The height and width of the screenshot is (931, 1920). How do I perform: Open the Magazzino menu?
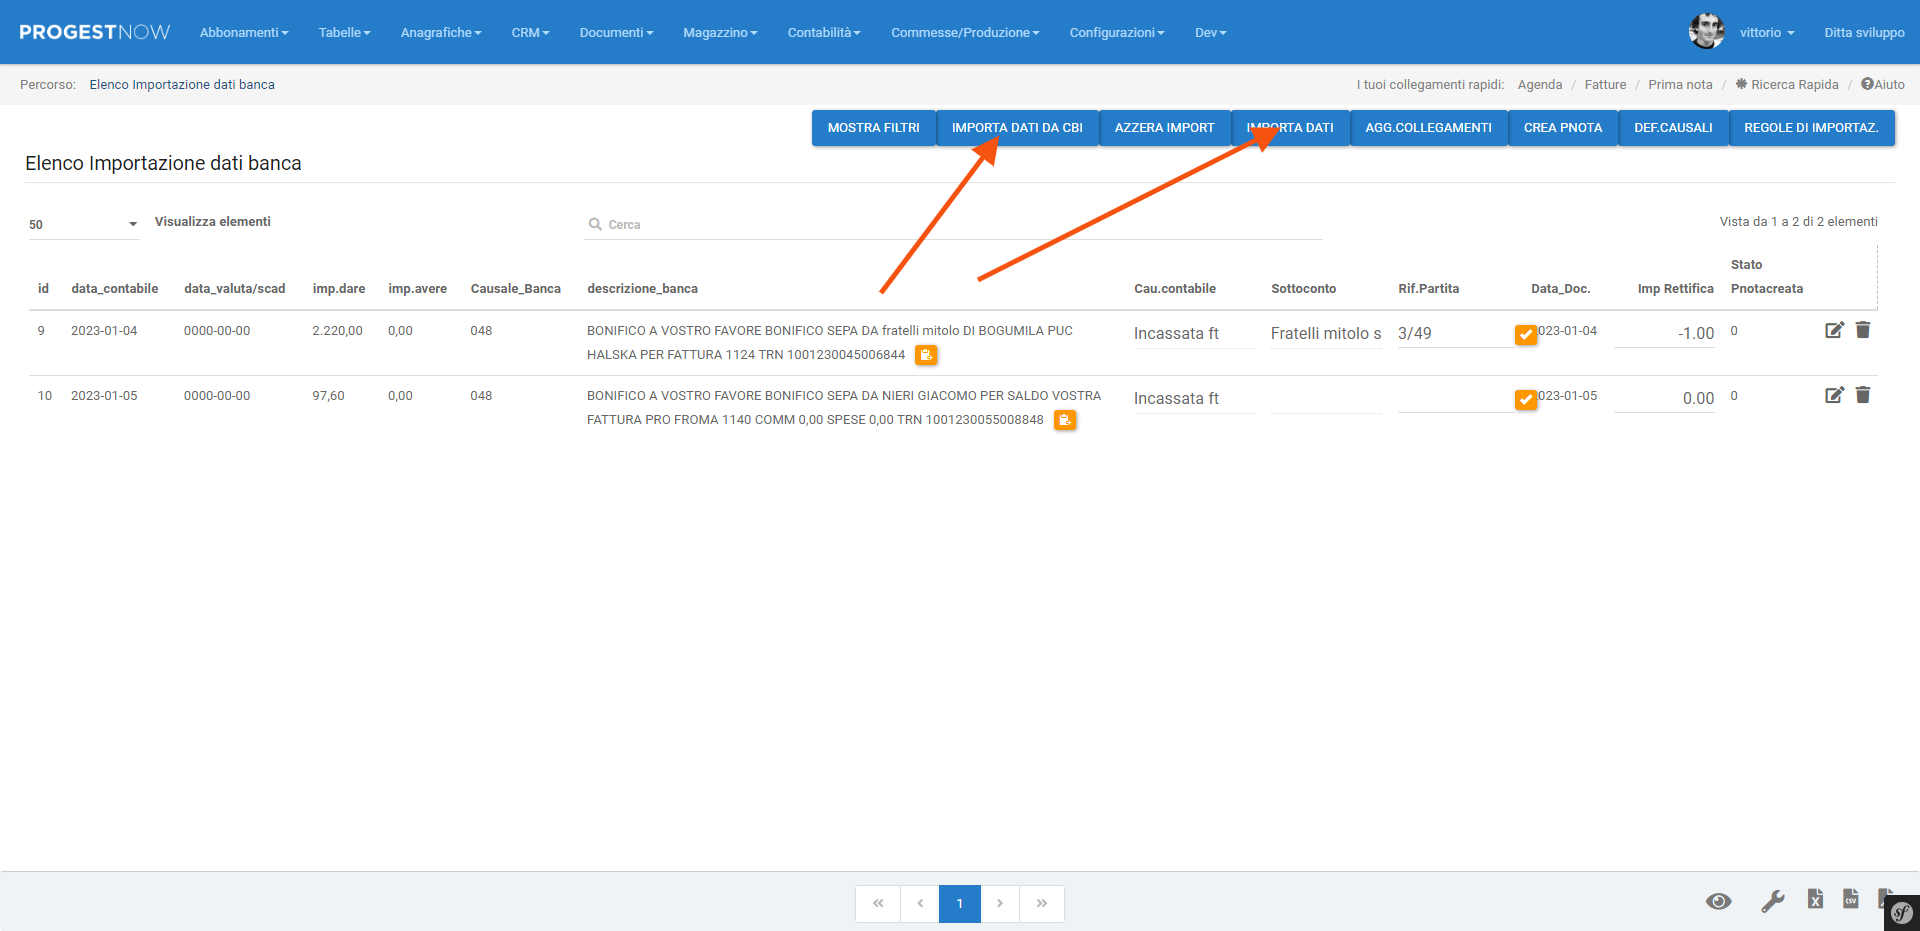[720, 32]
